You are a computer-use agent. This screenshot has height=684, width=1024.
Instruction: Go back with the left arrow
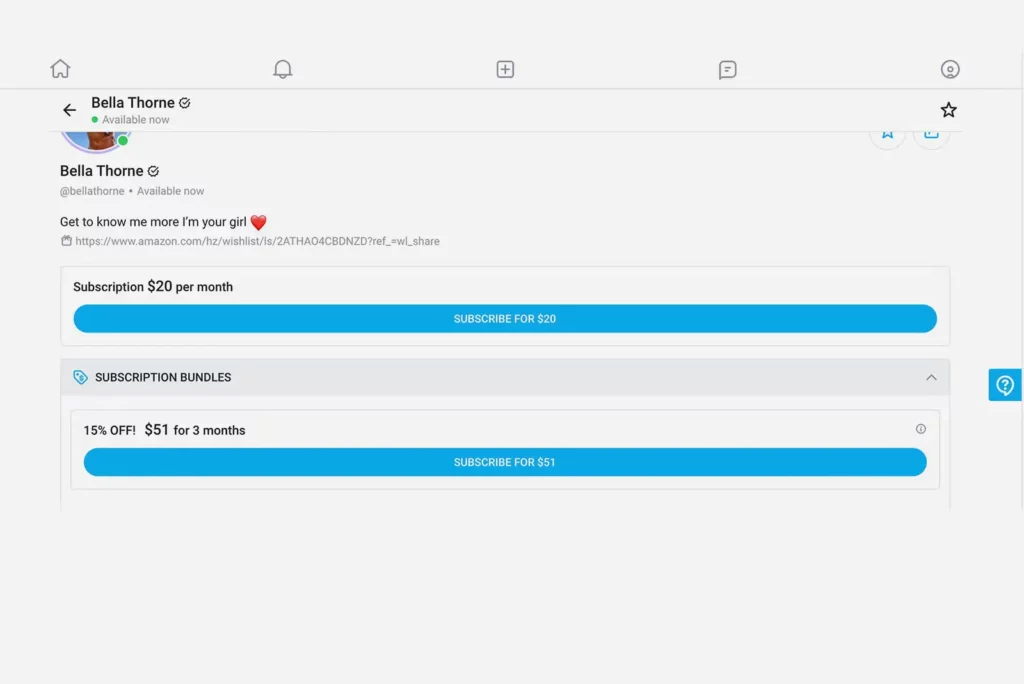click(69, 110)
